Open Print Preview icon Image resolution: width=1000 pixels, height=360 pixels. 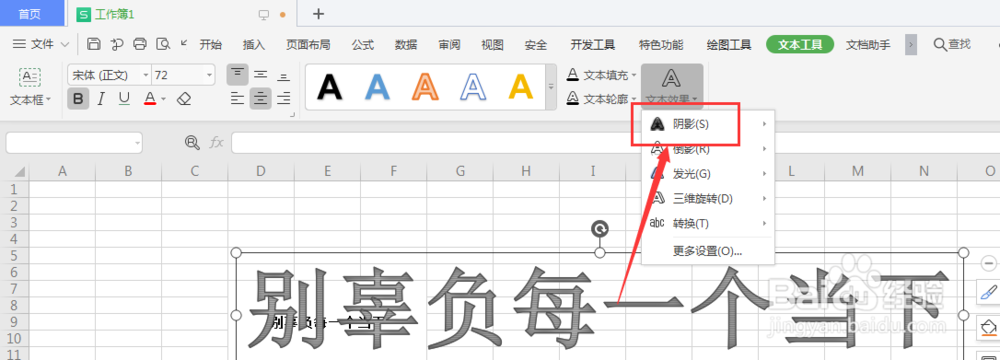click(x=163, y=44)
